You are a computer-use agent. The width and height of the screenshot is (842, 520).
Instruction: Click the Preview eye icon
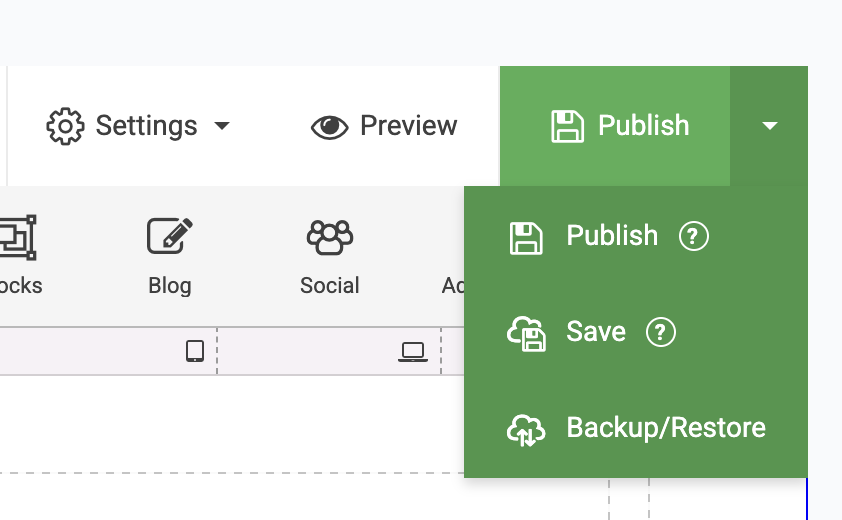tap(329, 127)
